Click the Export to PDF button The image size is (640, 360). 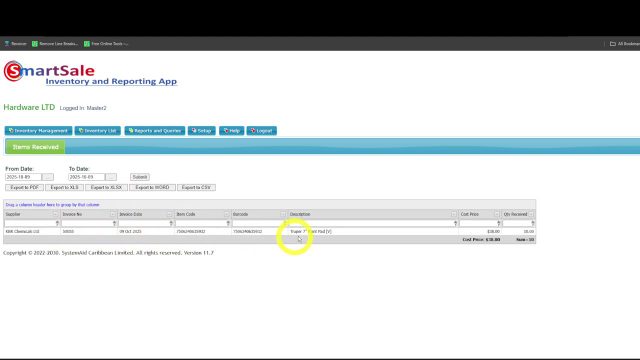point(24,187)
